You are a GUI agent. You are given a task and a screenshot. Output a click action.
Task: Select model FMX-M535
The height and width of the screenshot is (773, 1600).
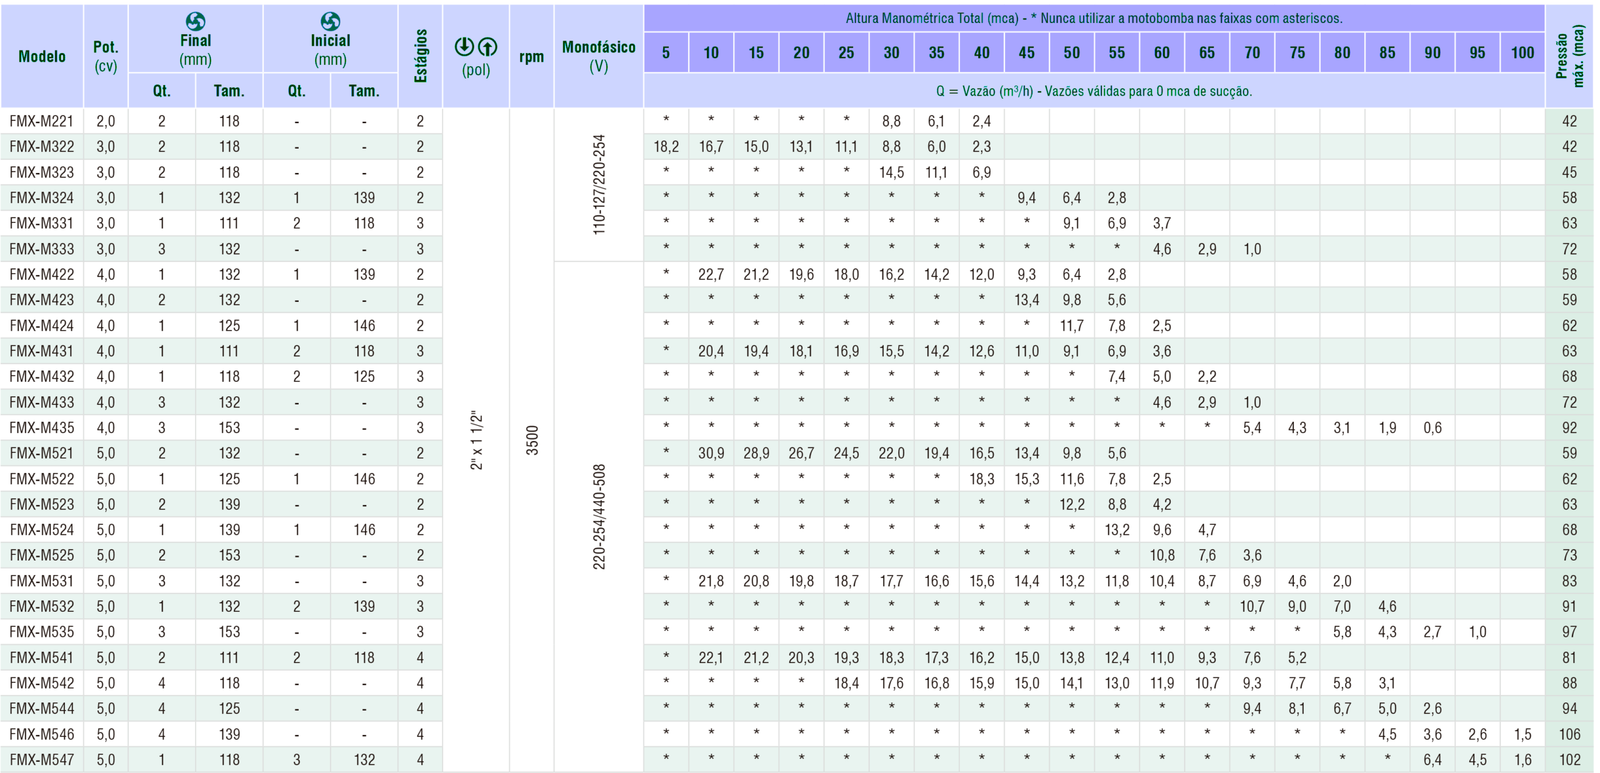click(42, 632)
